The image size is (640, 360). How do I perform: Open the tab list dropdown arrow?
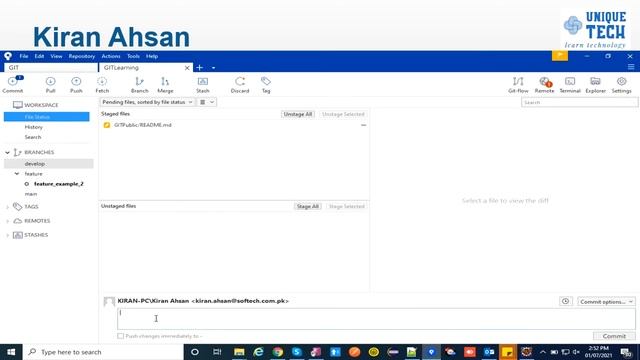213,68
